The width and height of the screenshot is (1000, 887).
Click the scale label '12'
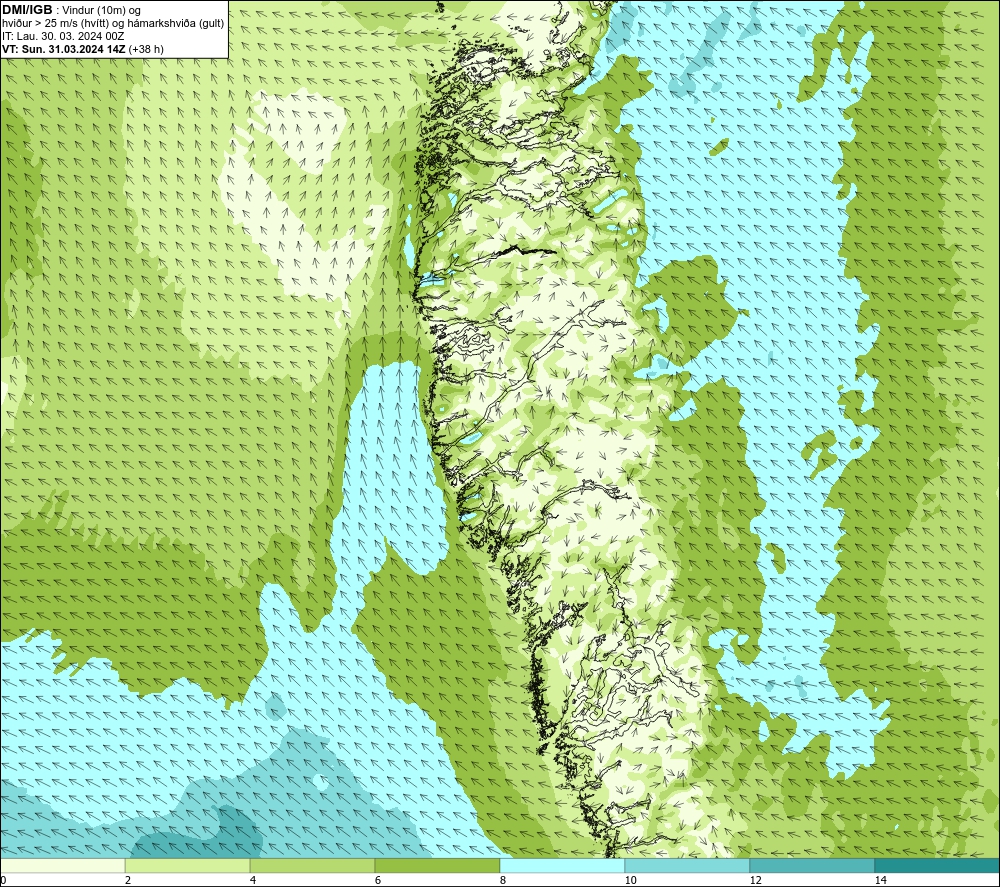pos(755,880)
